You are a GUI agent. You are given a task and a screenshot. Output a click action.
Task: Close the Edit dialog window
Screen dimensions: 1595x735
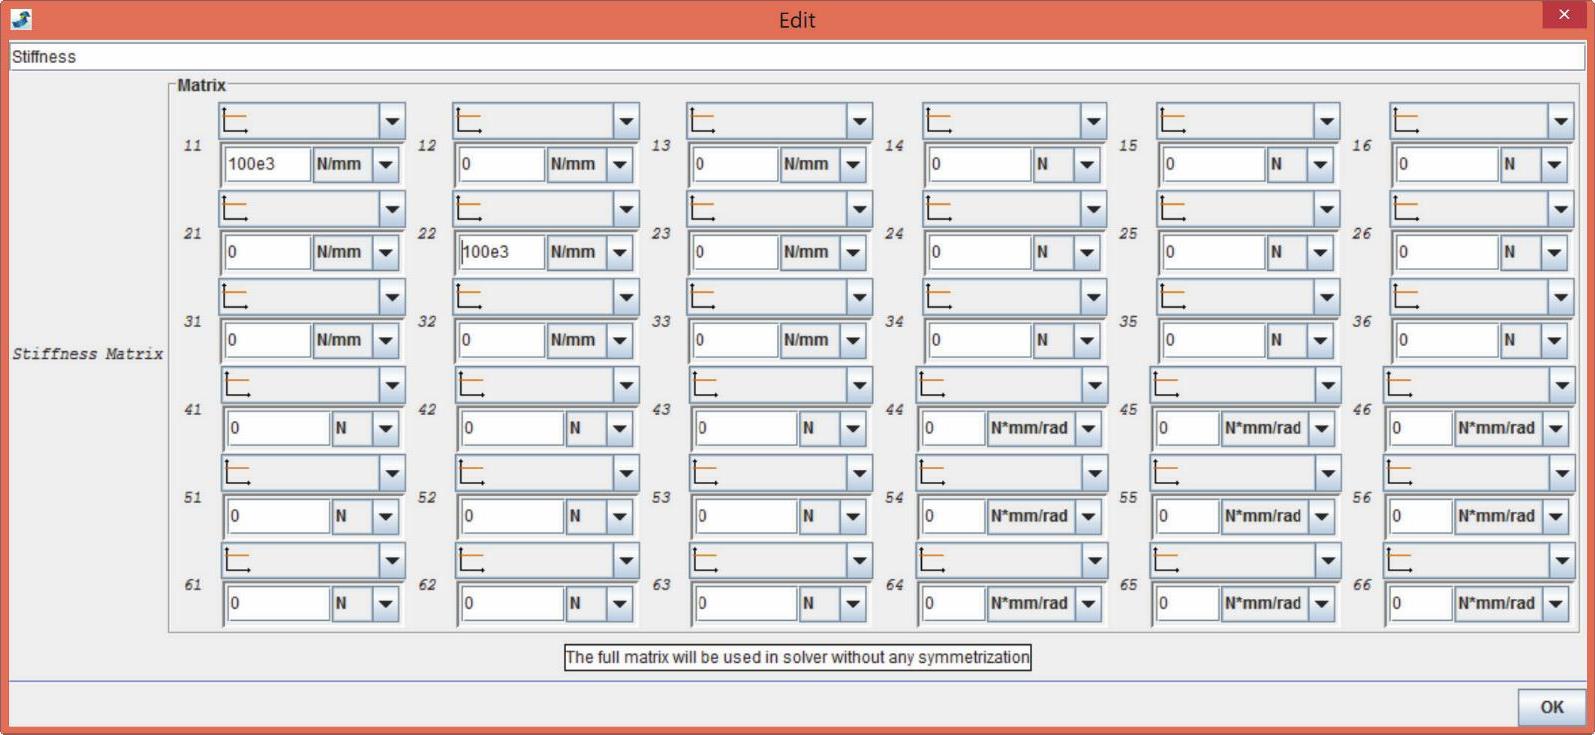click(1563, 15)
